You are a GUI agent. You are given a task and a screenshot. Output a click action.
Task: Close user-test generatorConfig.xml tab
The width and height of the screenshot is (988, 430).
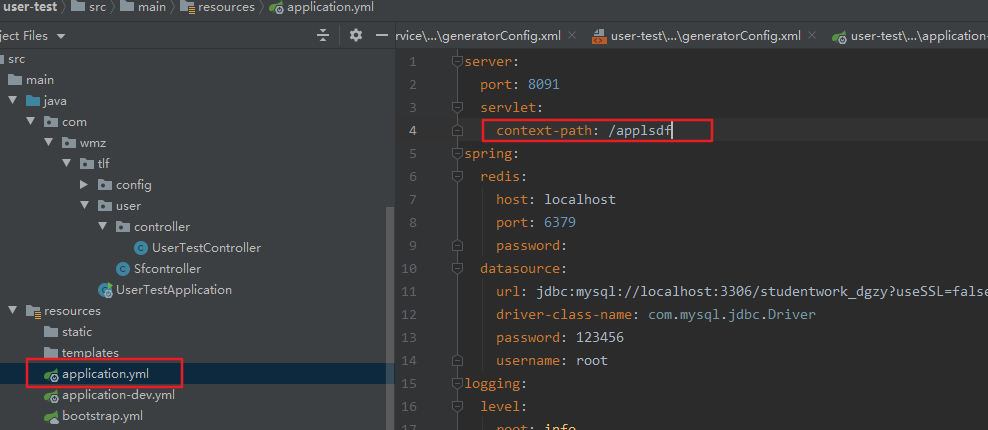(812, 35)
